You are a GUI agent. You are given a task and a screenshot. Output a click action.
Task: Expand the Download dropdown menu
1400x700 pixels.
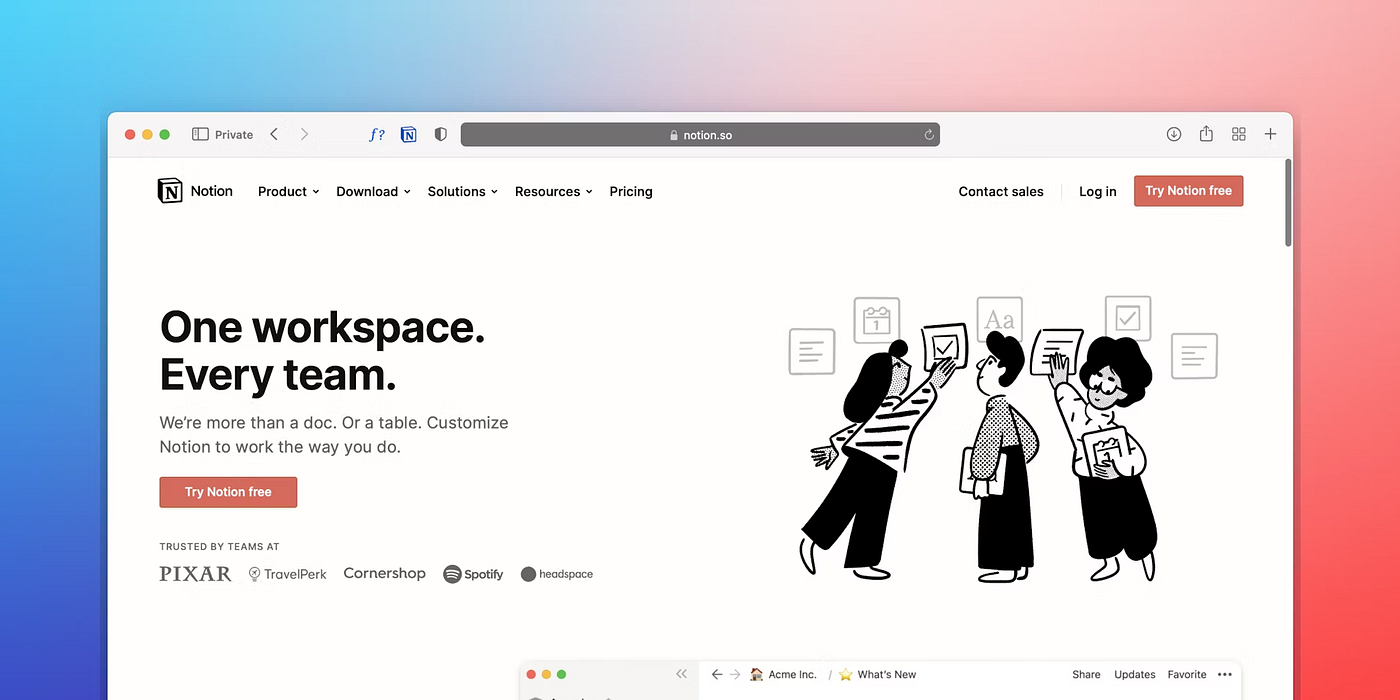point(373,191)
